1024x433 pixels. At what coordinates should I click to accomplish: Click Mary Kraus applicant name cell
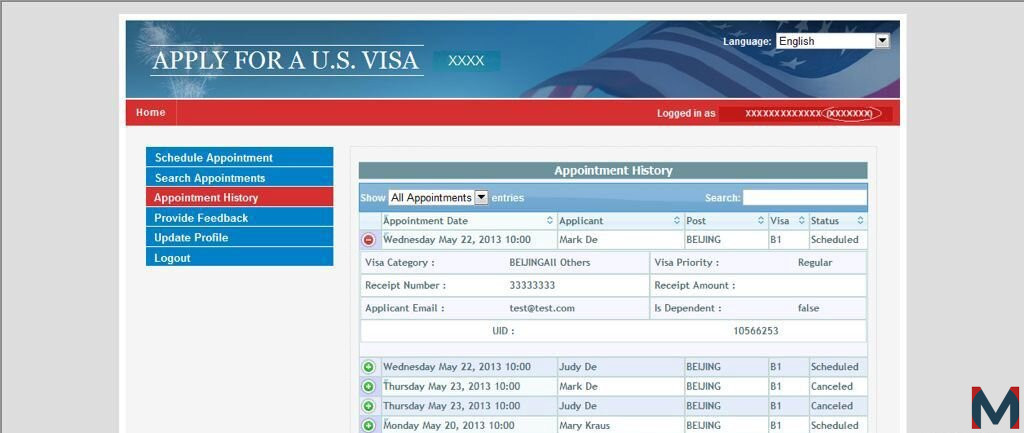(620, 426)
